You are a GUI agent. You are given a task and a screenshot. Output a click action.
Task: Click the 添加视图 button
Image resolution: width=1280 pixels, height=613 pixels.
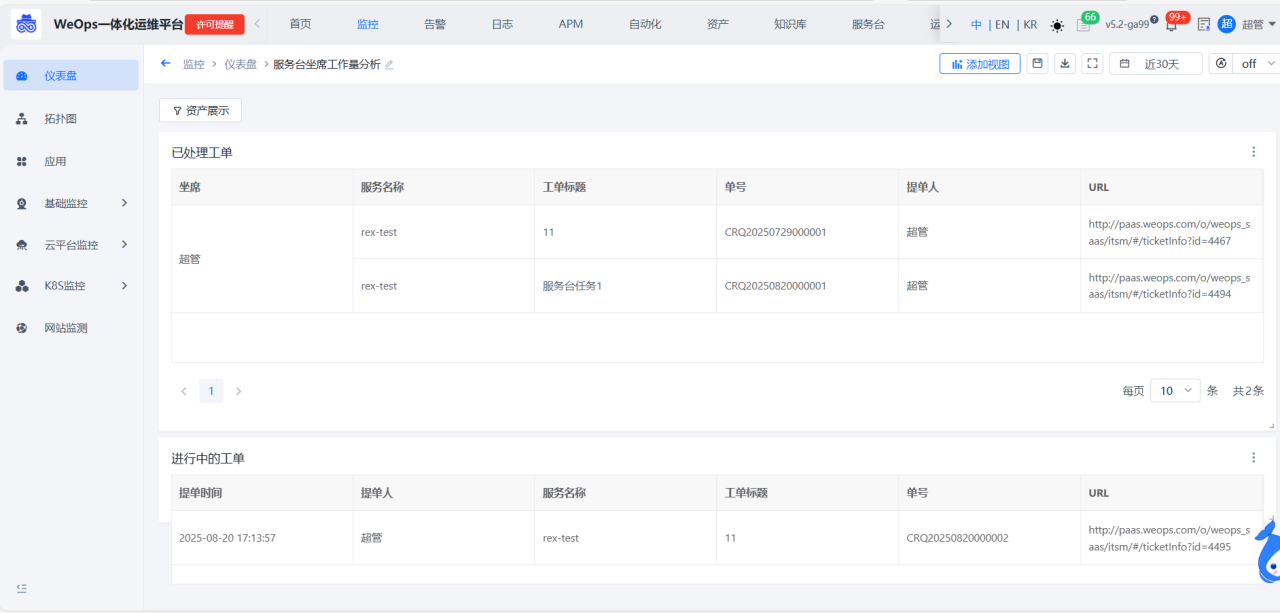coord(980,64)
